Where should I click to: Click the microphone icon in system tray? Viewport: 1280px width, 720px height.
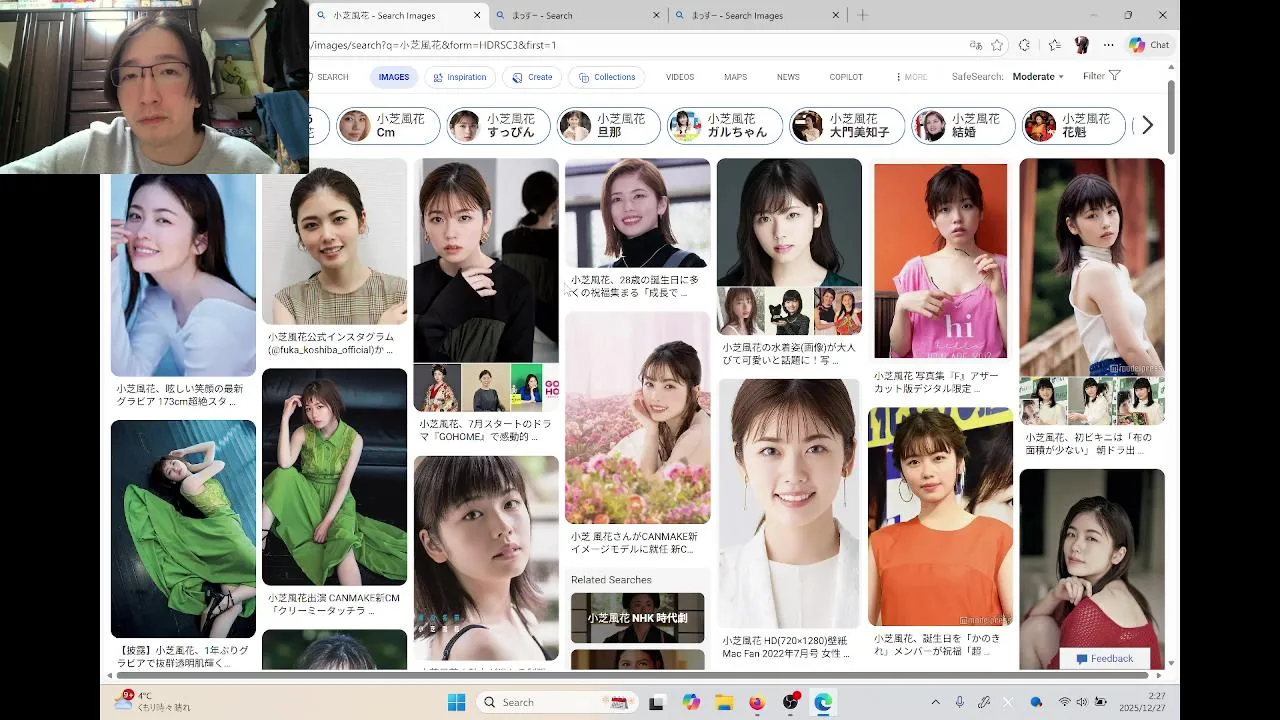point(960,702)
